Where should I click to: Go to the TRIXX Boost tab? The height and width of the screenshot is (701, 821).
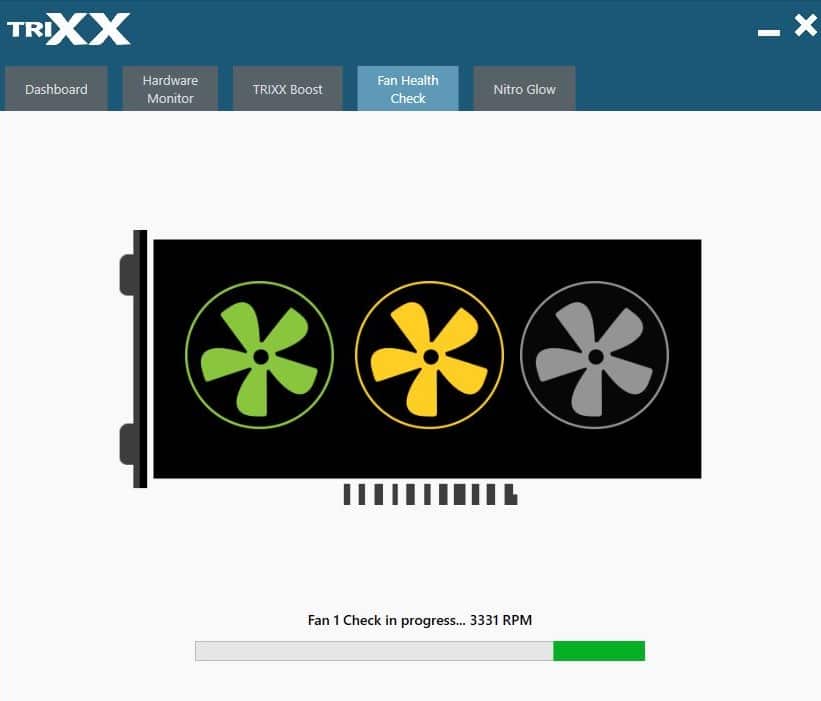[x=288, y=89]
